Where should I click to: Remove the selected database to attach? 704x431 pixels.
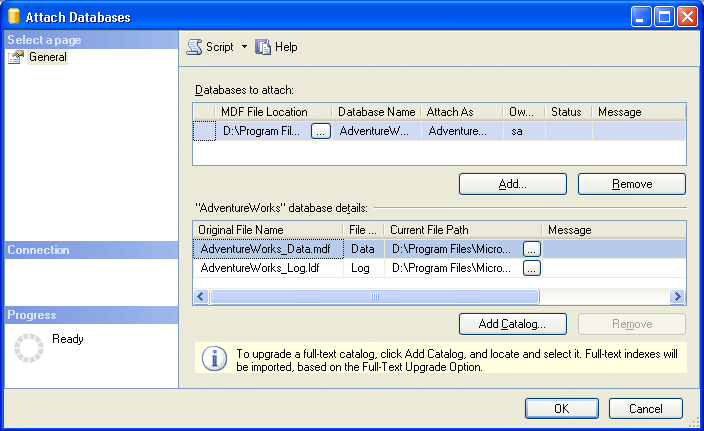(x=631, y=184)
